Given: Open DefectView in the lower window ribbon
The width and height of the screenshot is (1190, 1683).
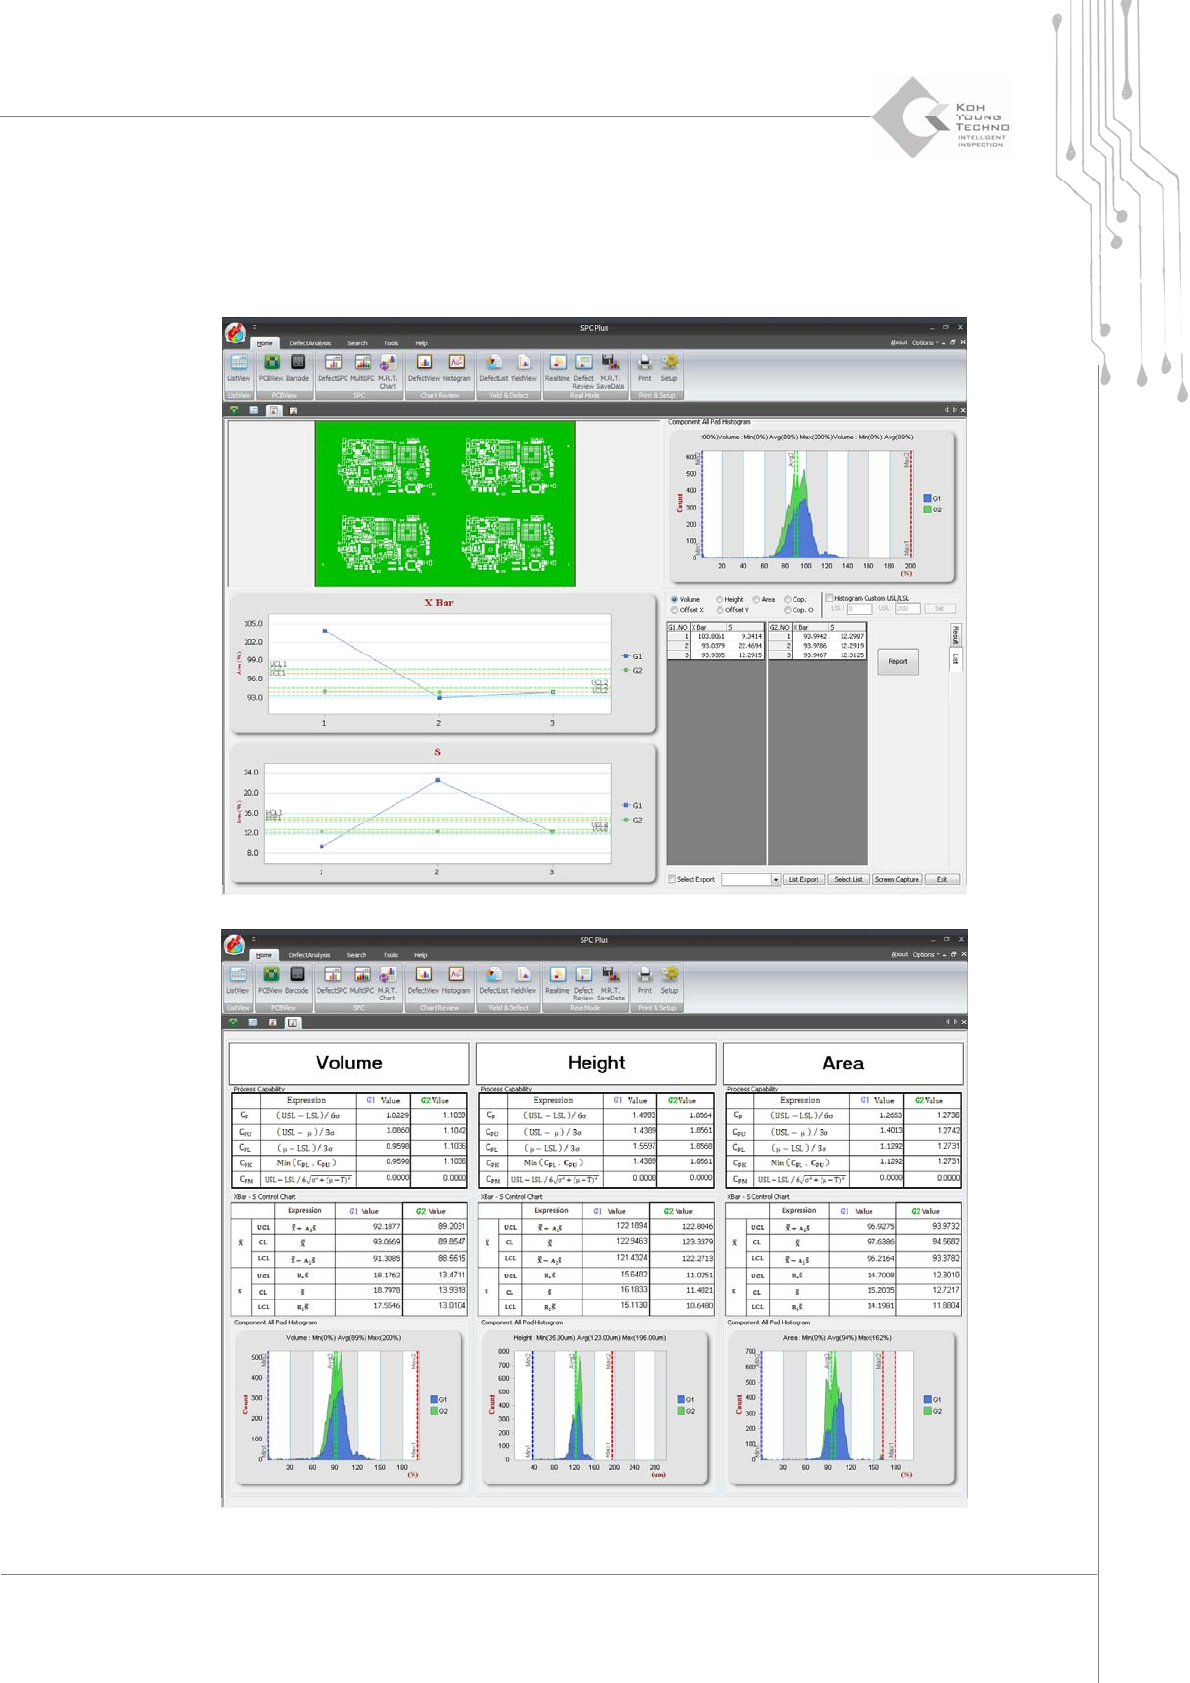Looking at the screenshot, I should (x=423, y=979).
